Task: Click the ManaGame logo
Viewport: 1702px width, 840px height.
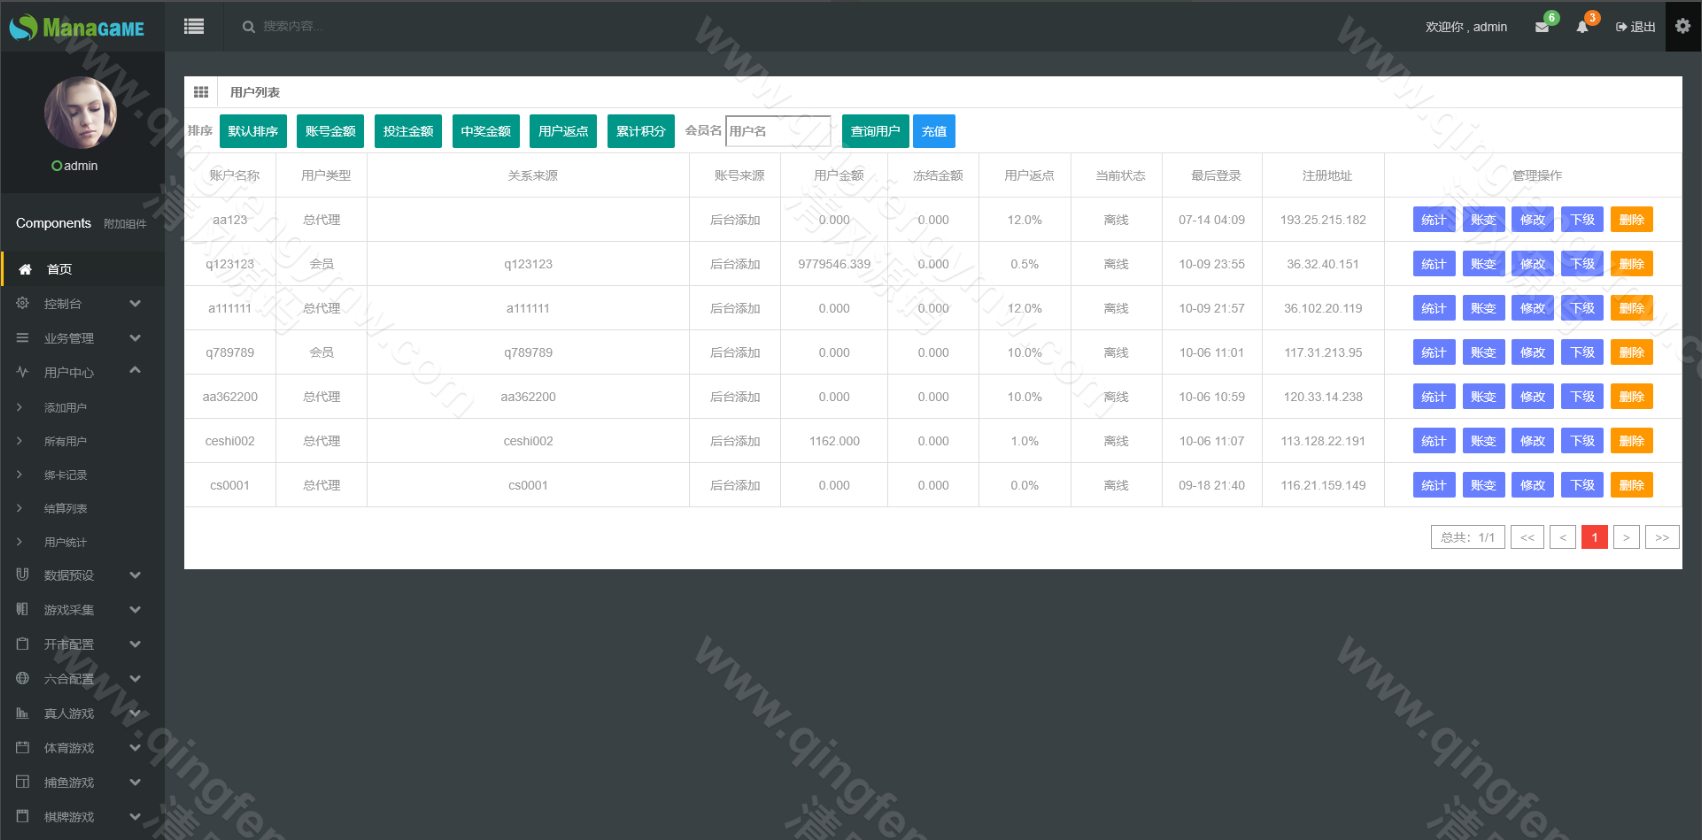Action: (77, 27)
